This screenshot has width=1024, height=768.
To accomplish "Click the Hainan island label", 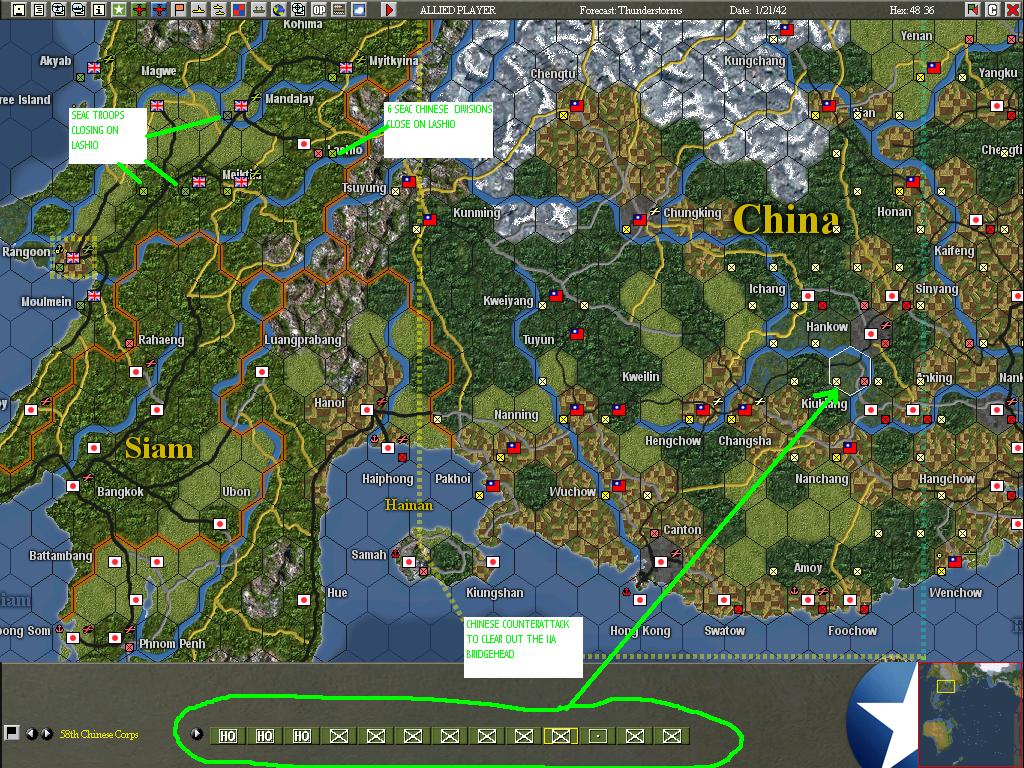I will click(409, 505).
